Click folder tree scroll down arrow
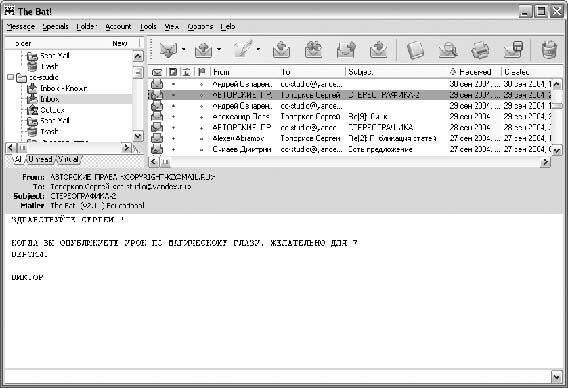 pyautogui.click(x=138, y=136)
